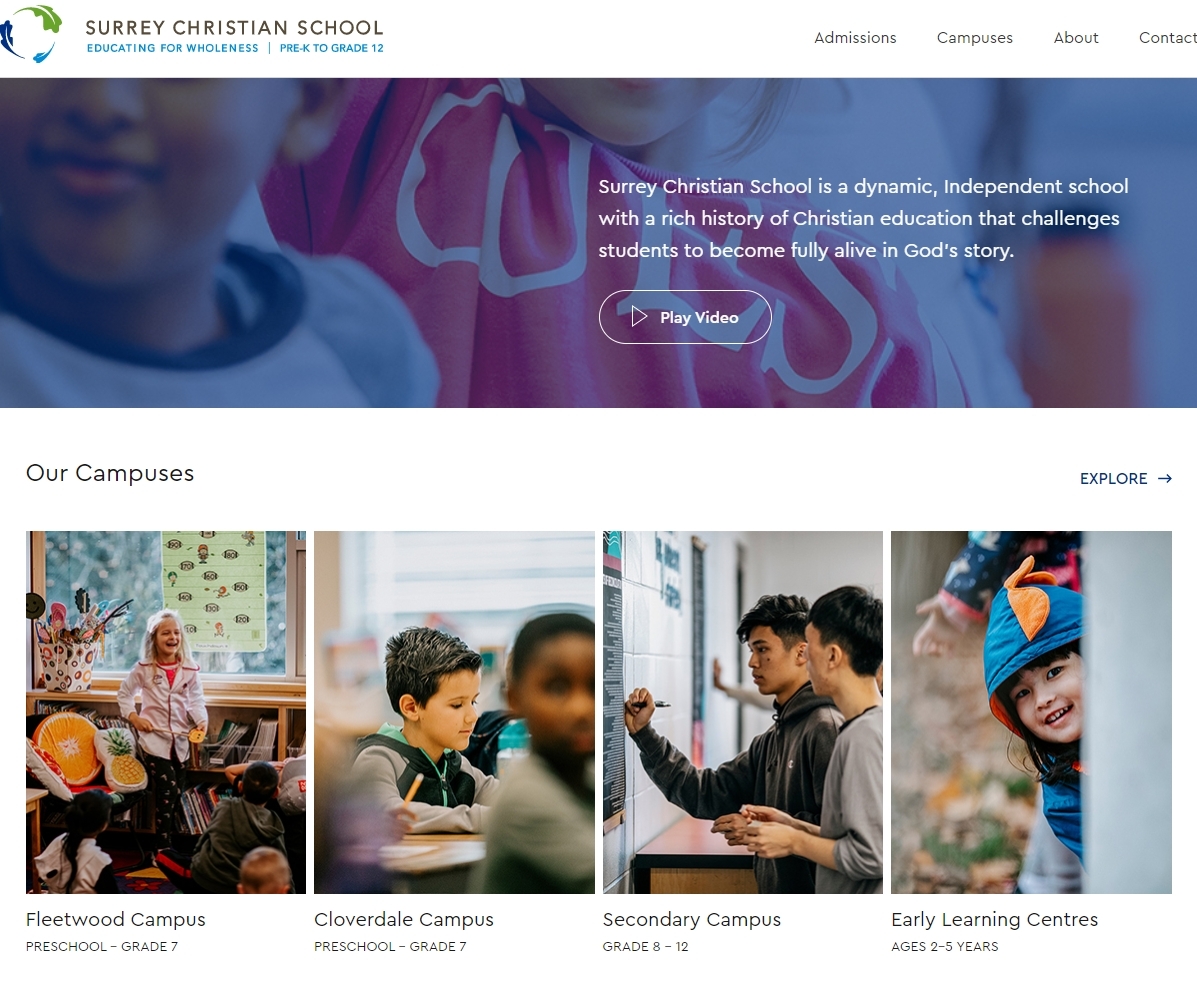Click the Our Campuses heading
Image resolution: width=1197 pixels, height=988 pixels.
click(x=110, y=473)
